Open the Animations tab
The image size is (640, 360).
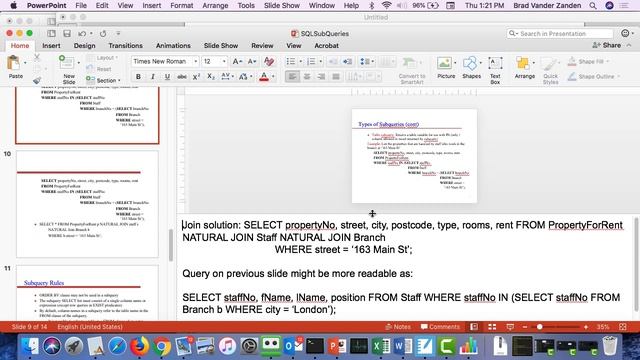click(173, 46)
